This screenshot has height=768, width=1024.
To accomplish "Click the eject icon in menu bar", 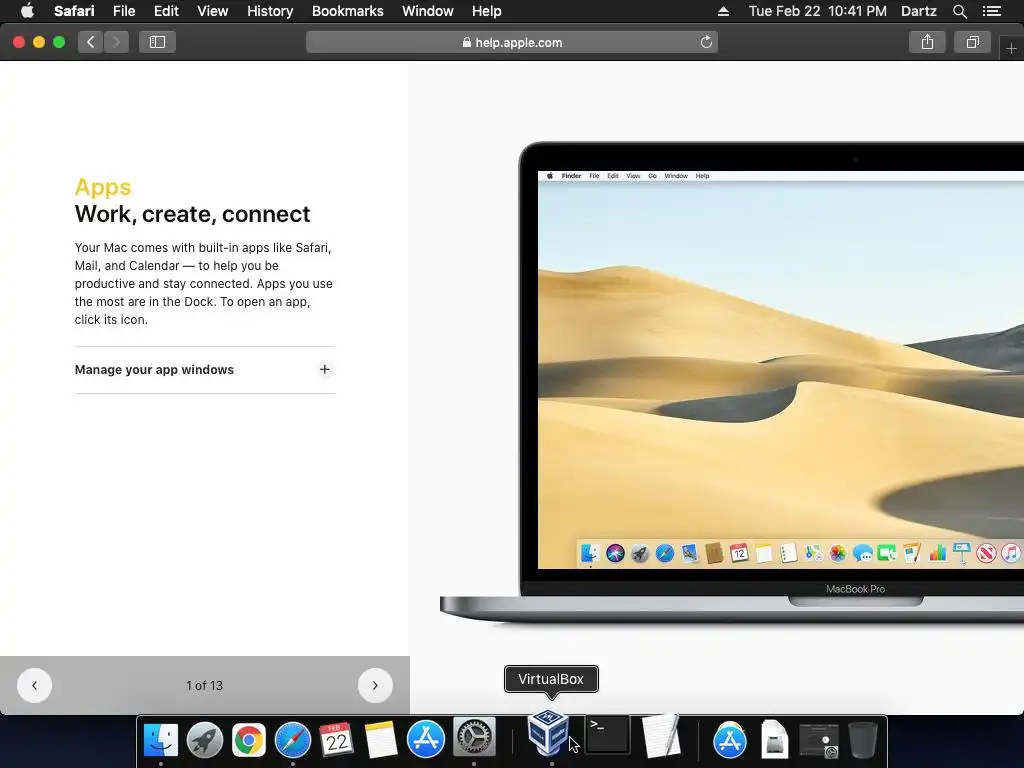I will [x=723, y=11].
